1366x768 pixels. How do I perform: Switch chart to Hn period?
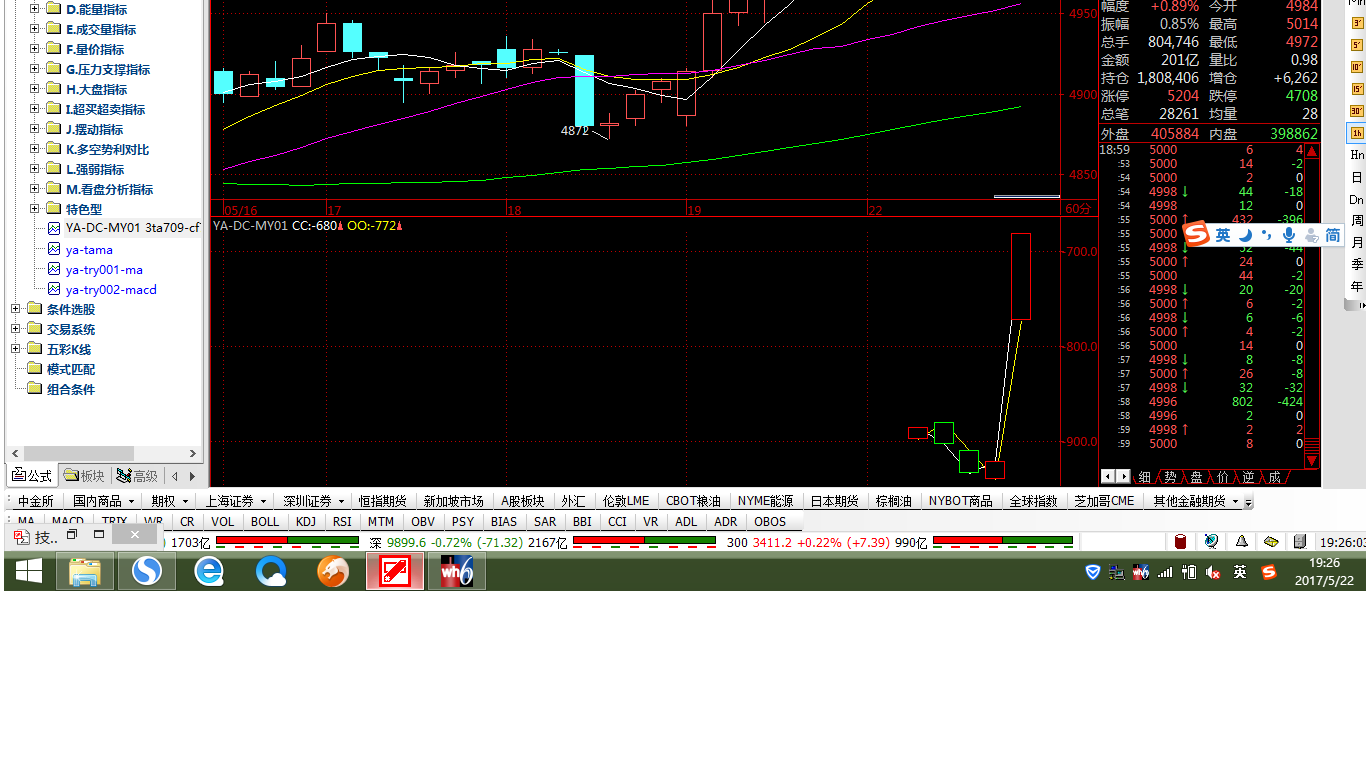[x=1357, y=155]
